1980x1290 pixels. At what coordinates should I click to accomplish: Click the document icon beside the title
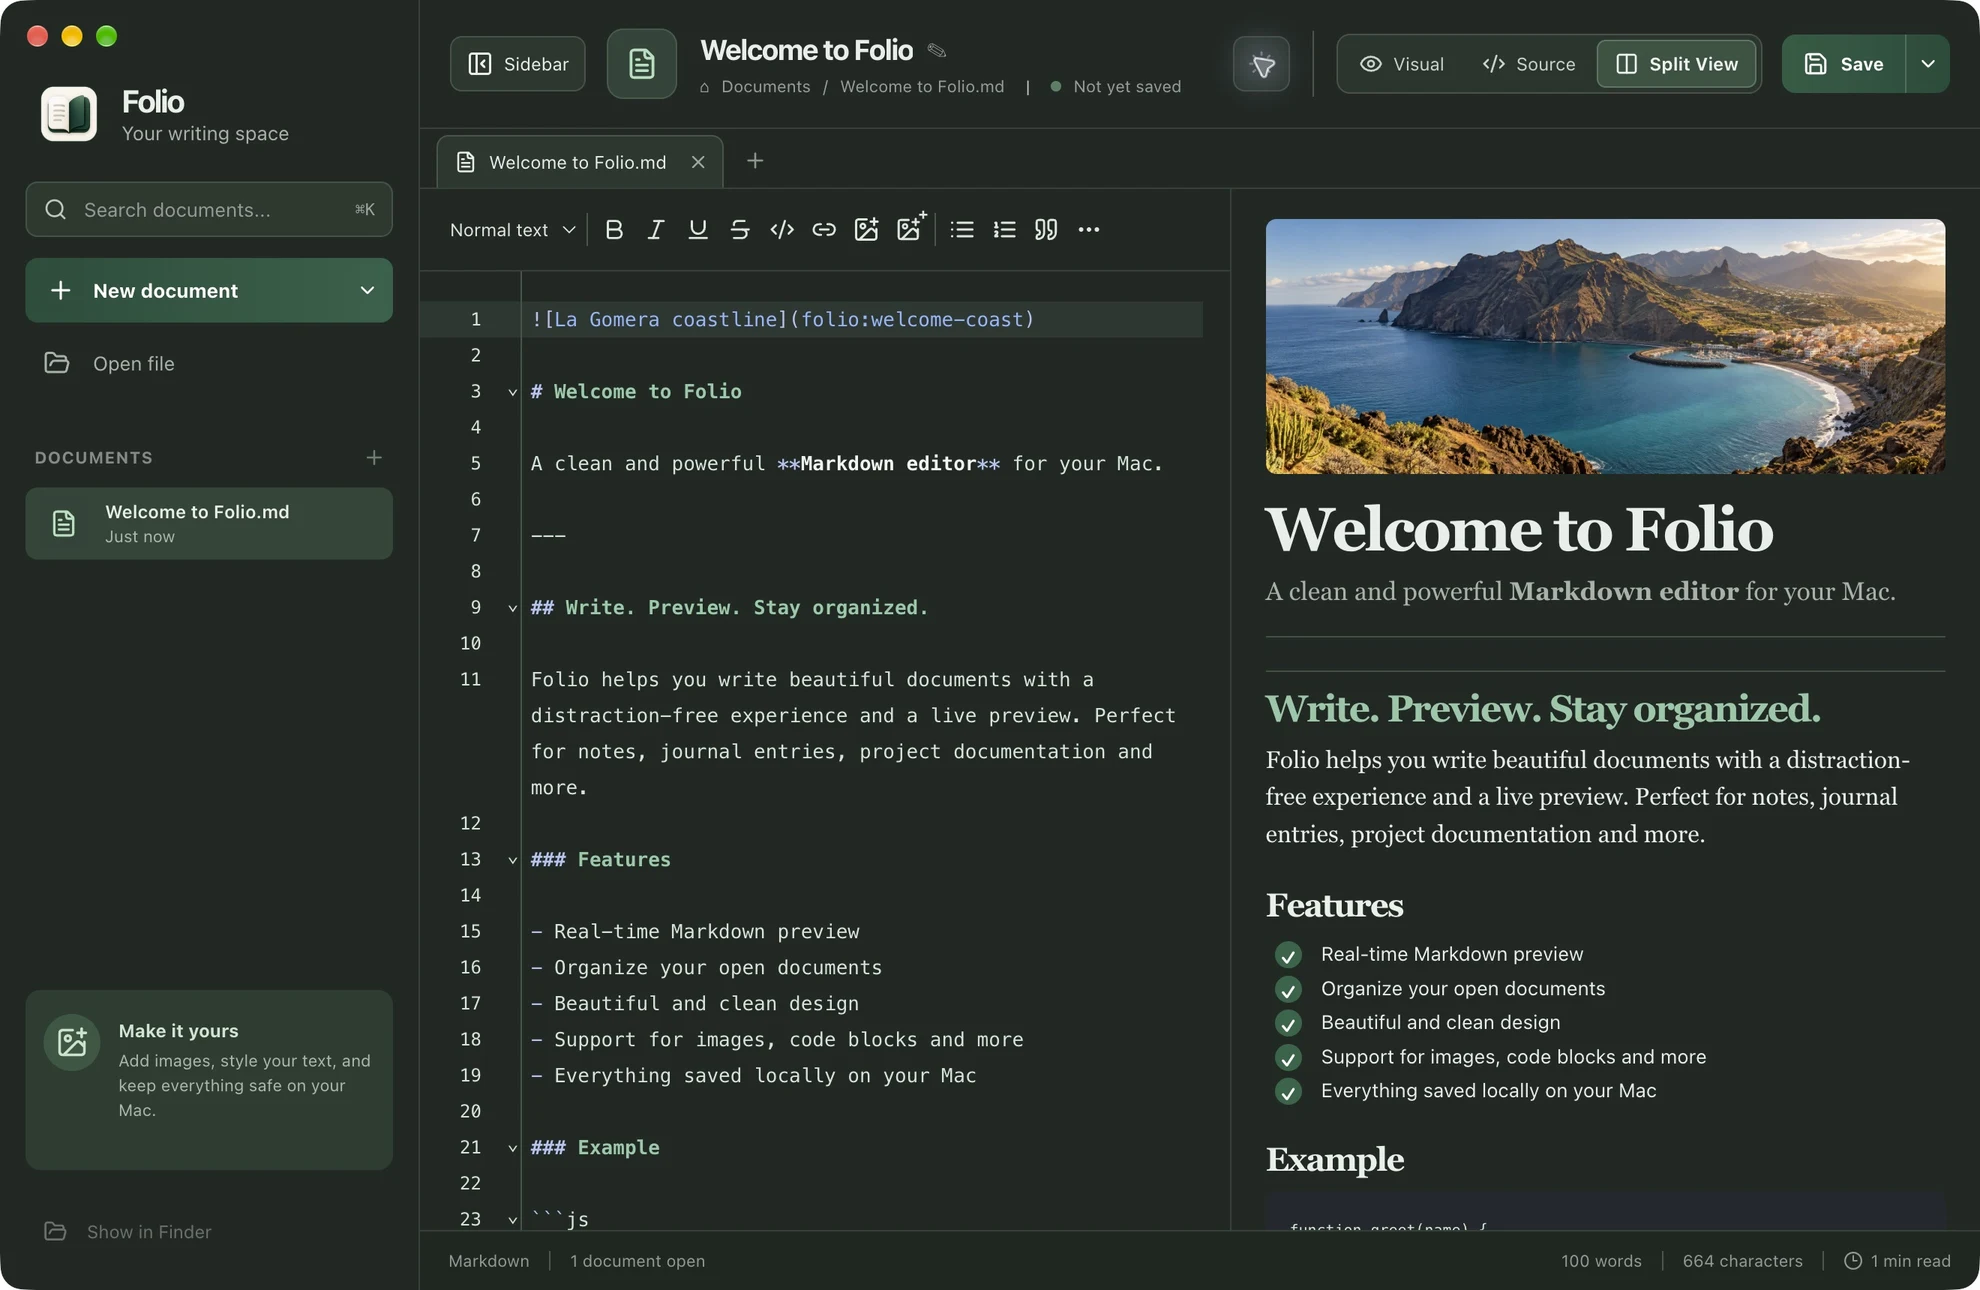642,64
